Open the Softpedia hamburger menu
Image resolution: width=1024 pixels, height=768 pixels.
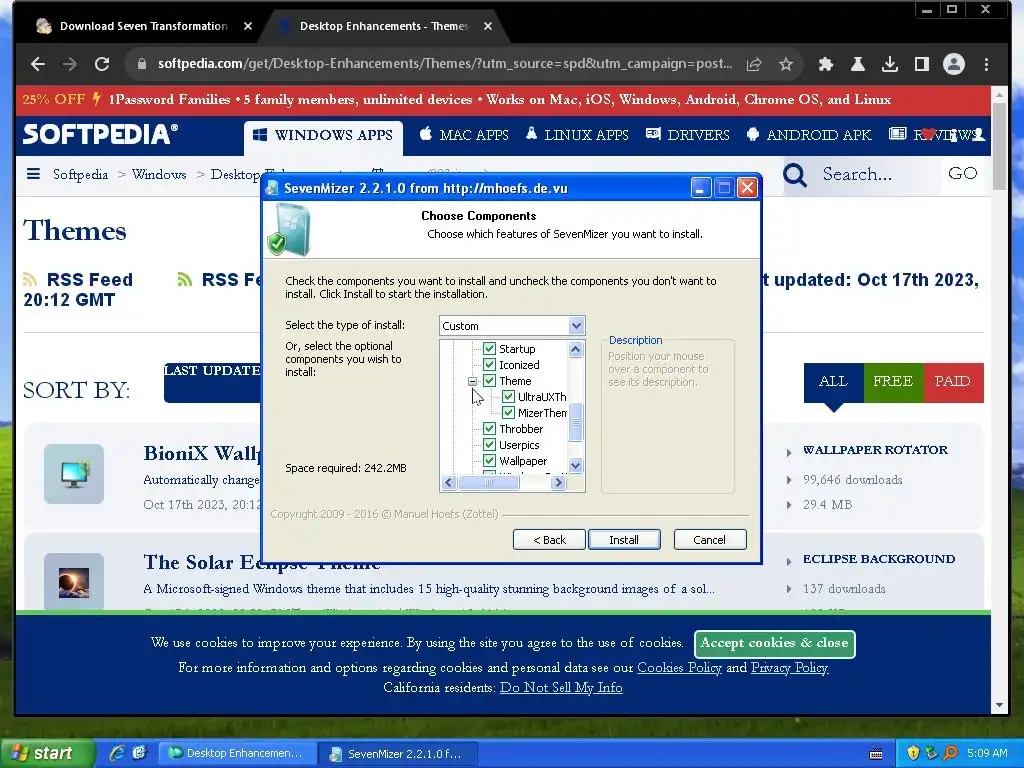[33, 174]
